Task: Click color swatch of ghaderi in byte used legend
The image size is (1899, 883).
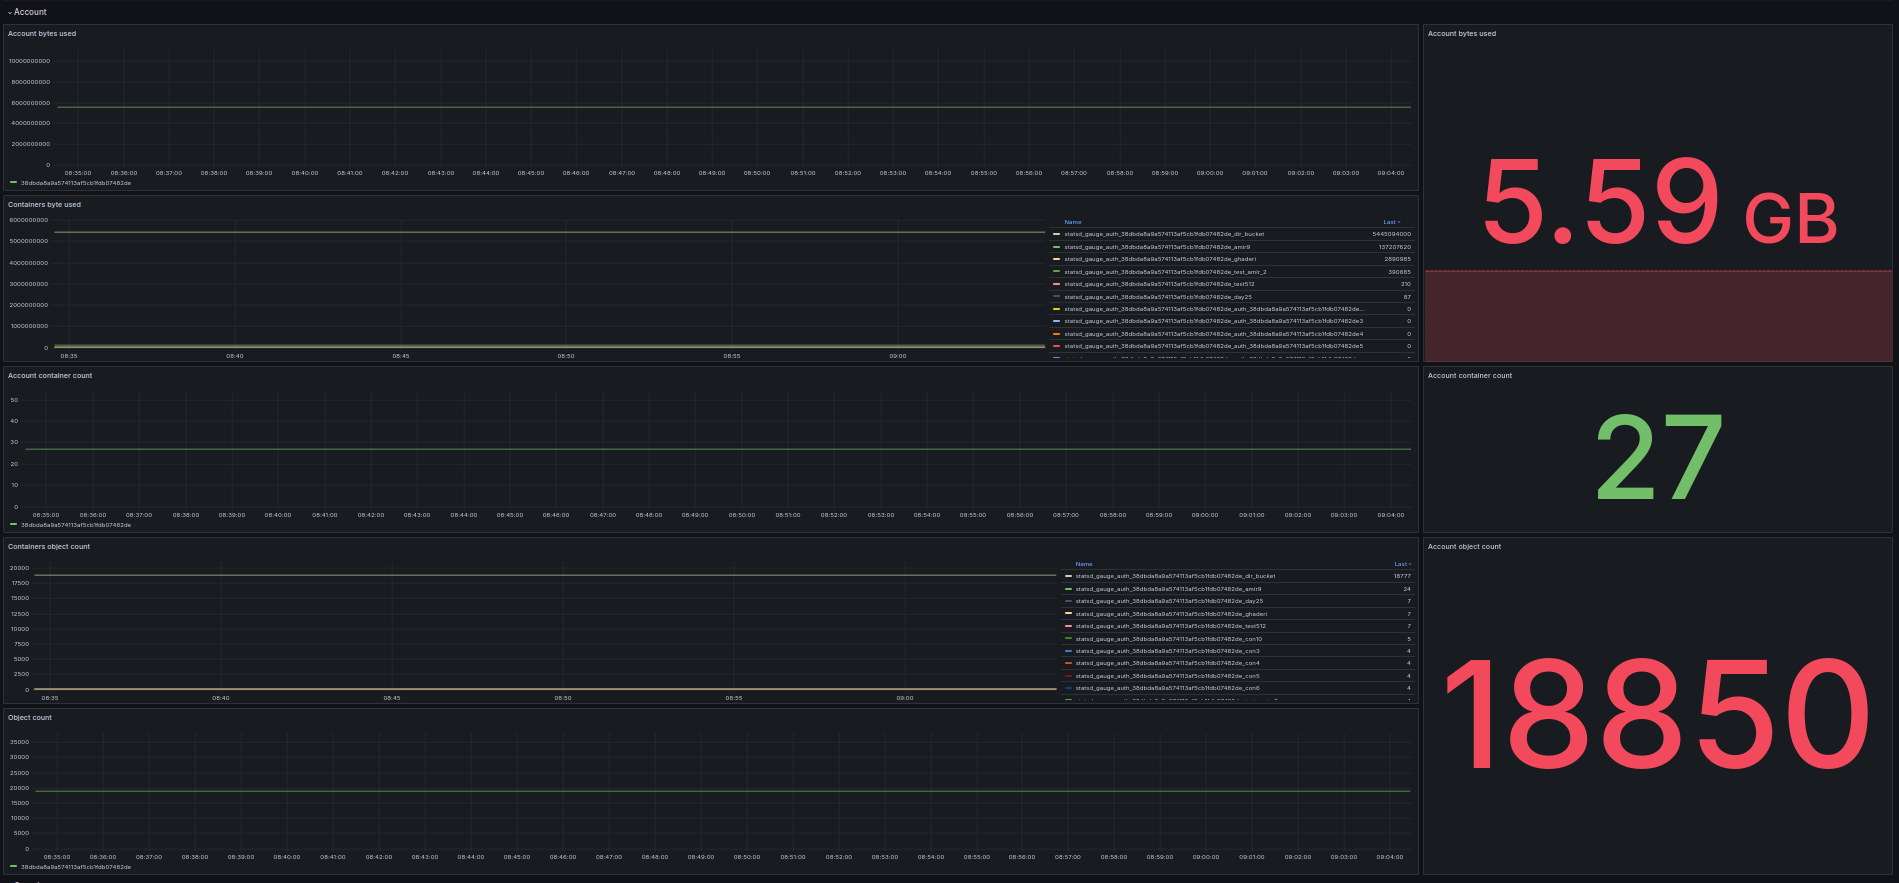Action: point(1056,259)
